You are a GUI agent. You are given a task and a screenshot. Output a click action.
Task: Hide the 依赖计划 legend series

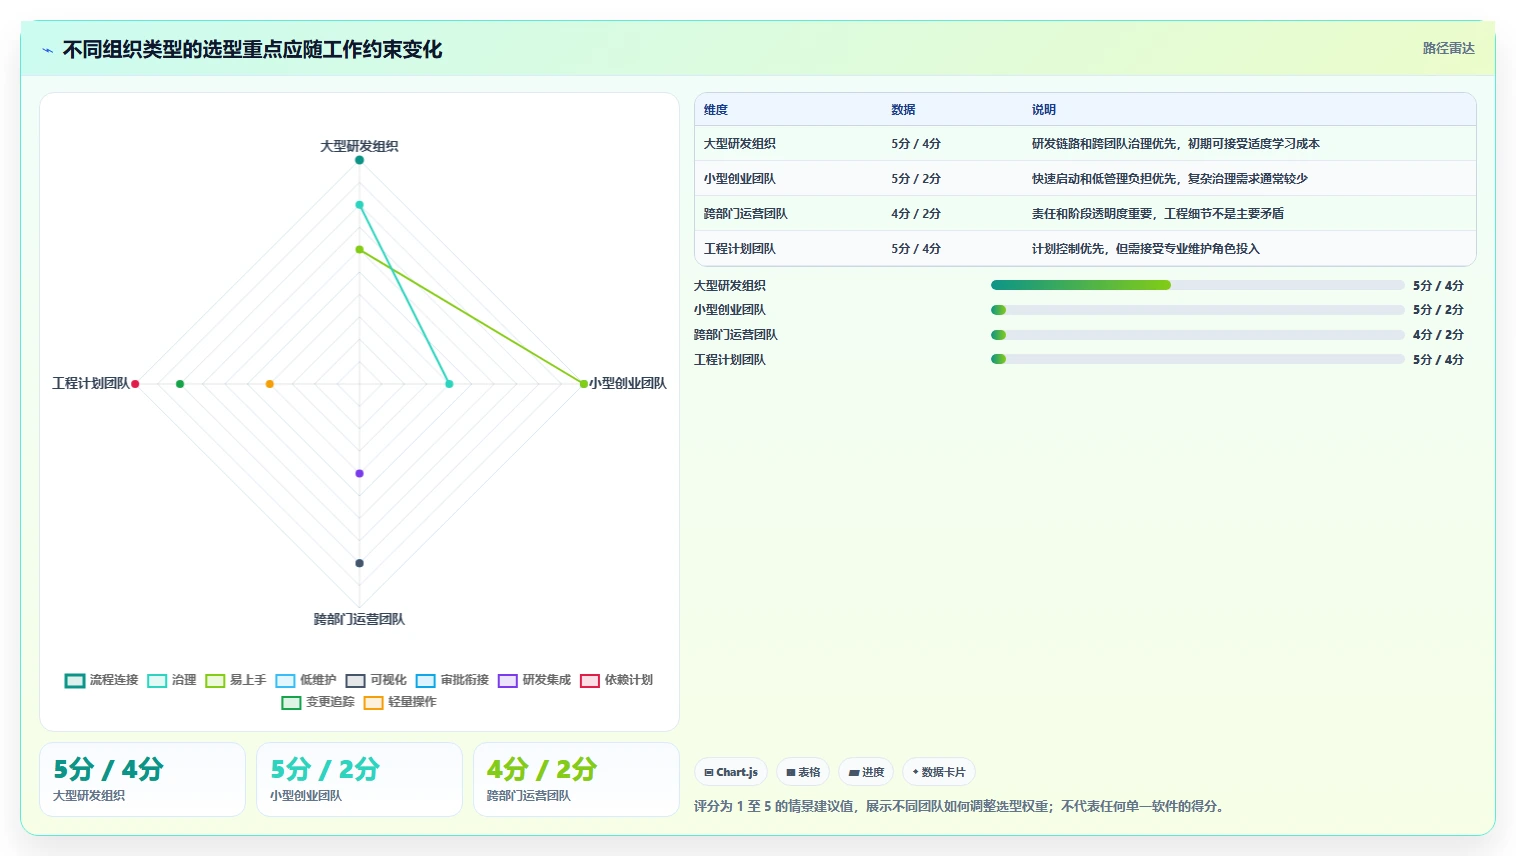pyautogui.click(x=616, y=680)
